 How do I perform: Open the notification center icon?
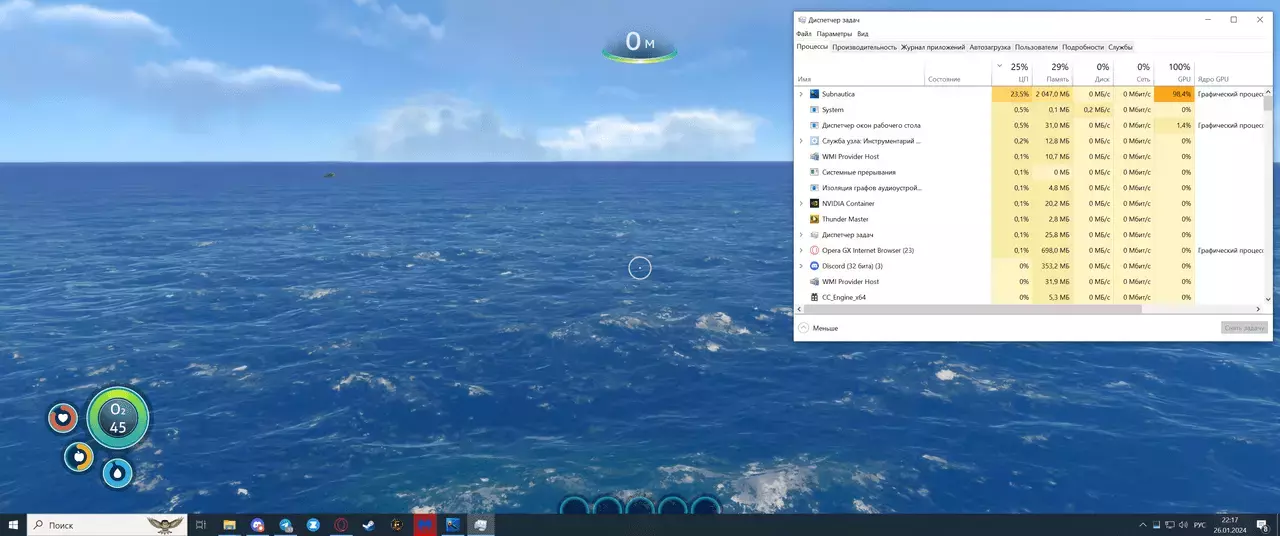(x=1261, y=525)
